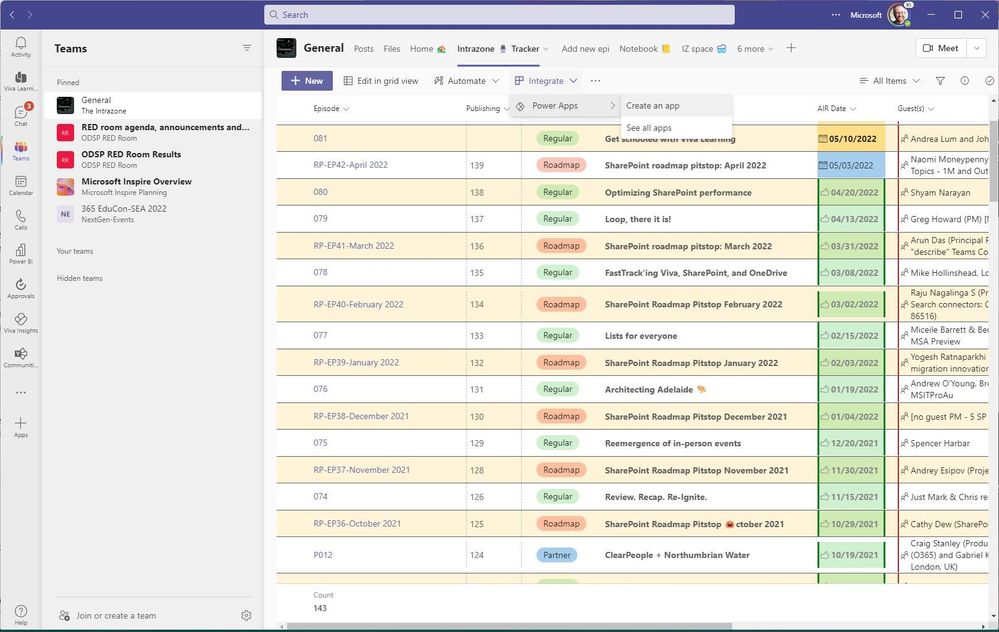Click the vertical scrollbar of the list
Image resolution: width=999 pixels, height=632 pixels.
tap(994, 162)
